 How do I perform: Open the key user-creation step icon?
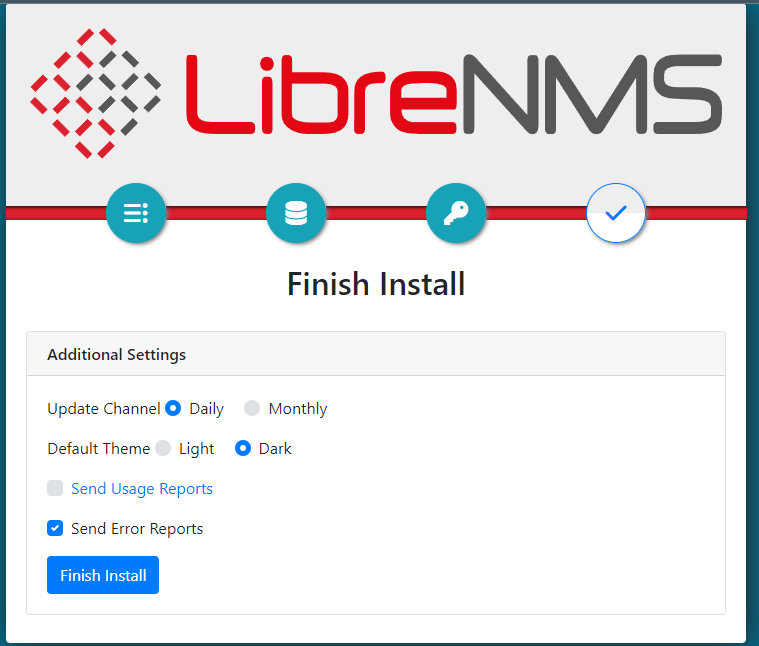point(456,213)
